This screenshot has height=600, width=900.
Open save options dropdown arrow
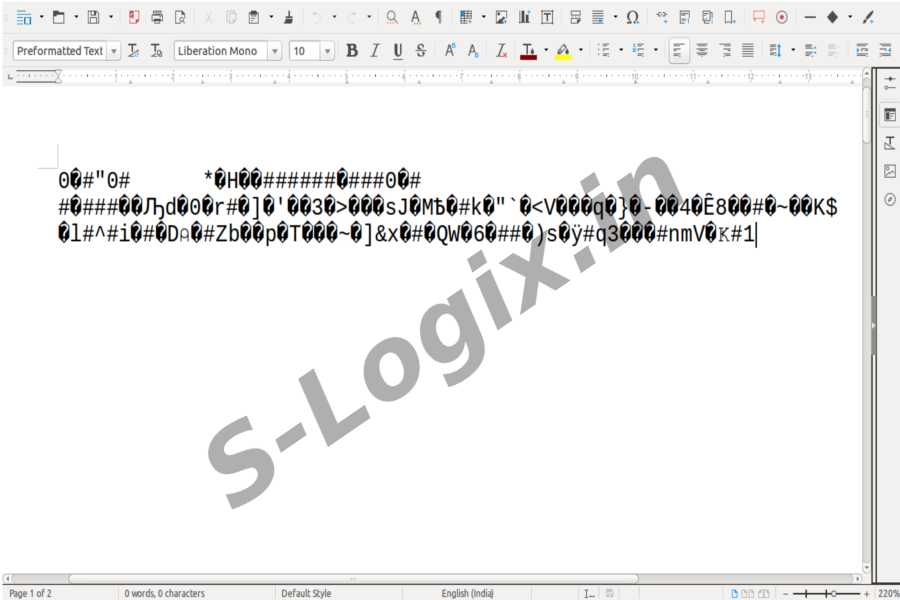coord(111,17)
